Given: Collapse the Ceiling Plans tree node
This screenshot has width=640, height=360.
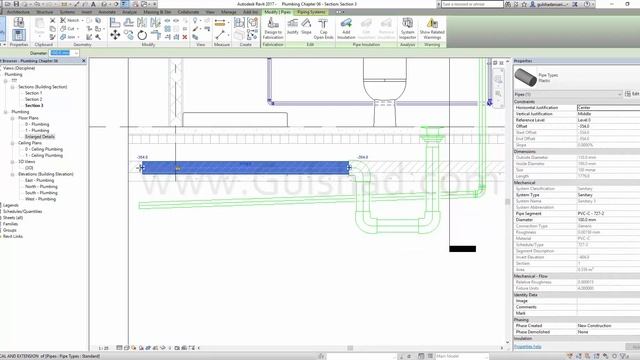Looking at the screenshot, I should coord(12,143).
